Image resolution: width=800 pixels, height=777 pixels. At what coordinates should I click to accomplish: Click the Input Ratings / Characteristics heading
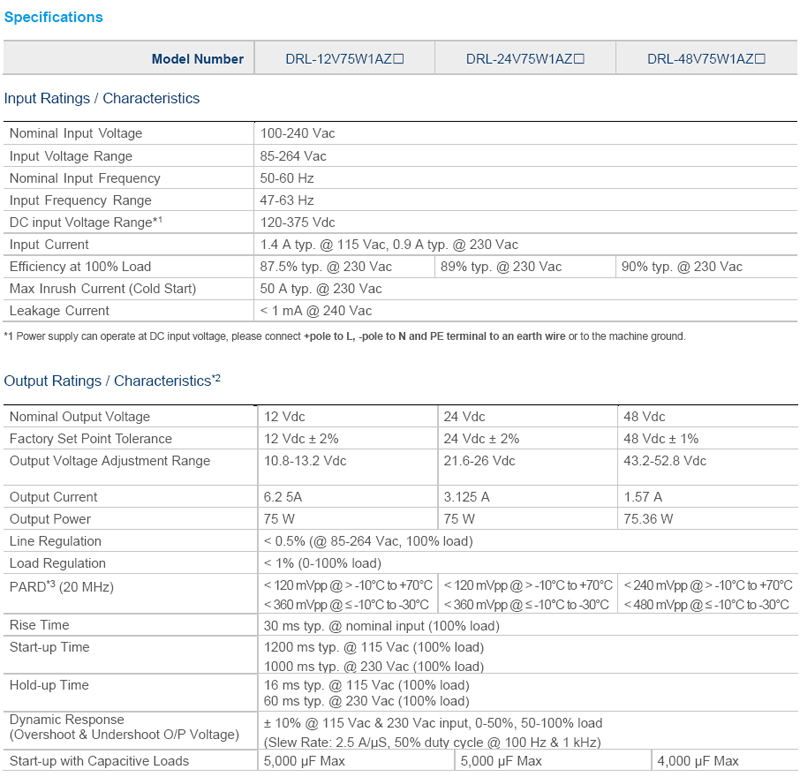(102, 98)
